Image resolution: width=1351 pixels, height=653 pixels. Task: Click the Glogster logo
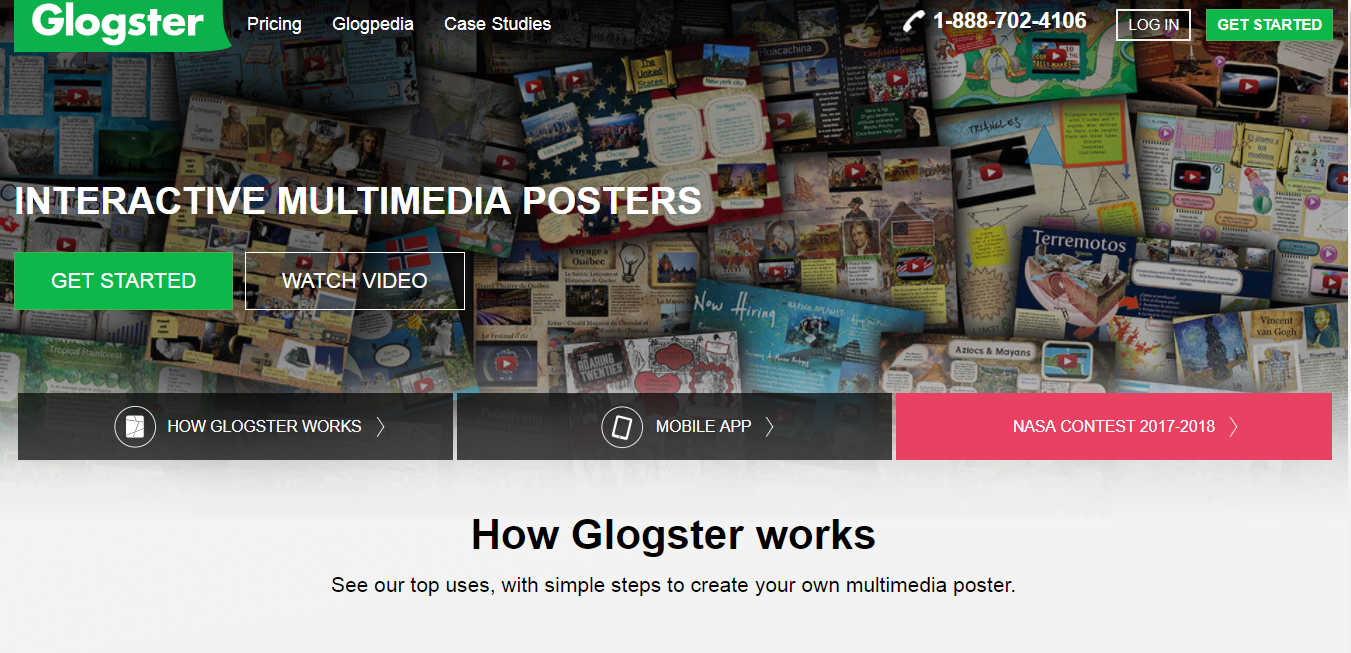(121, 23)
